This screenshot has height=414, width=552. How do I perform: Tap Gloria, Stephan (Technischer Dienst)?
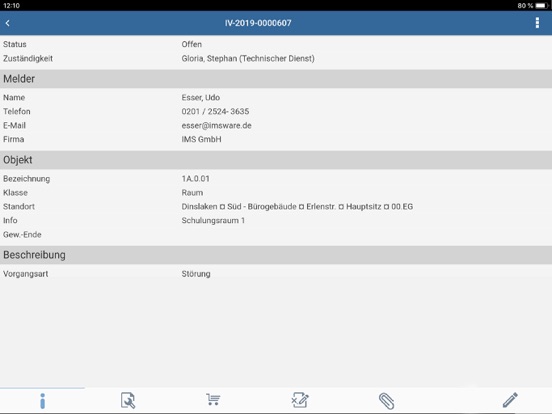(x=248, y=58)
